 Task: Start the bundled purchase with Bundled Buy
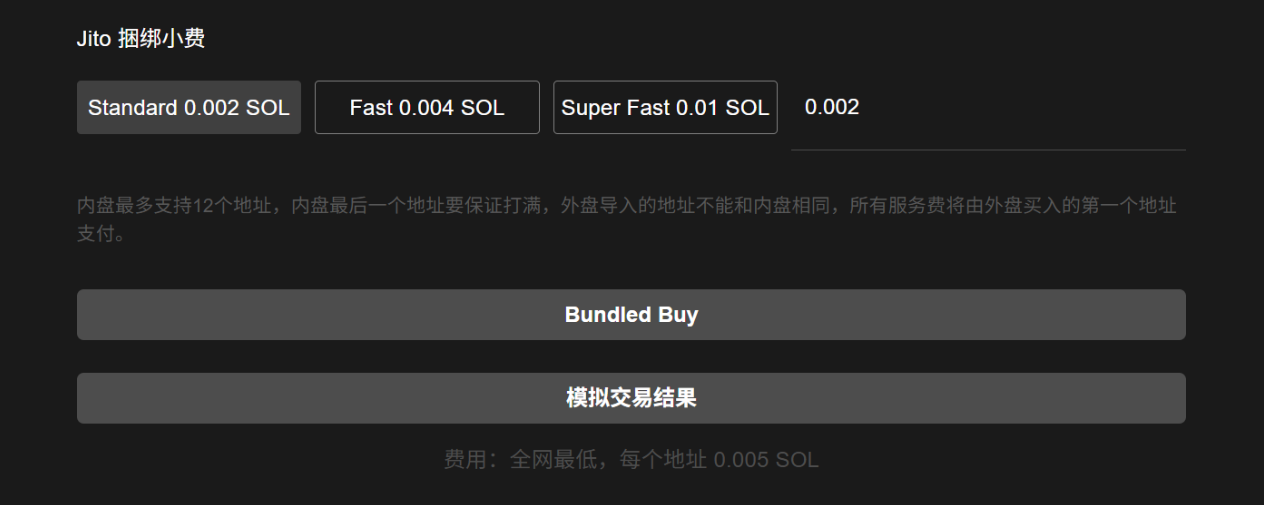(x=631, y=315)
